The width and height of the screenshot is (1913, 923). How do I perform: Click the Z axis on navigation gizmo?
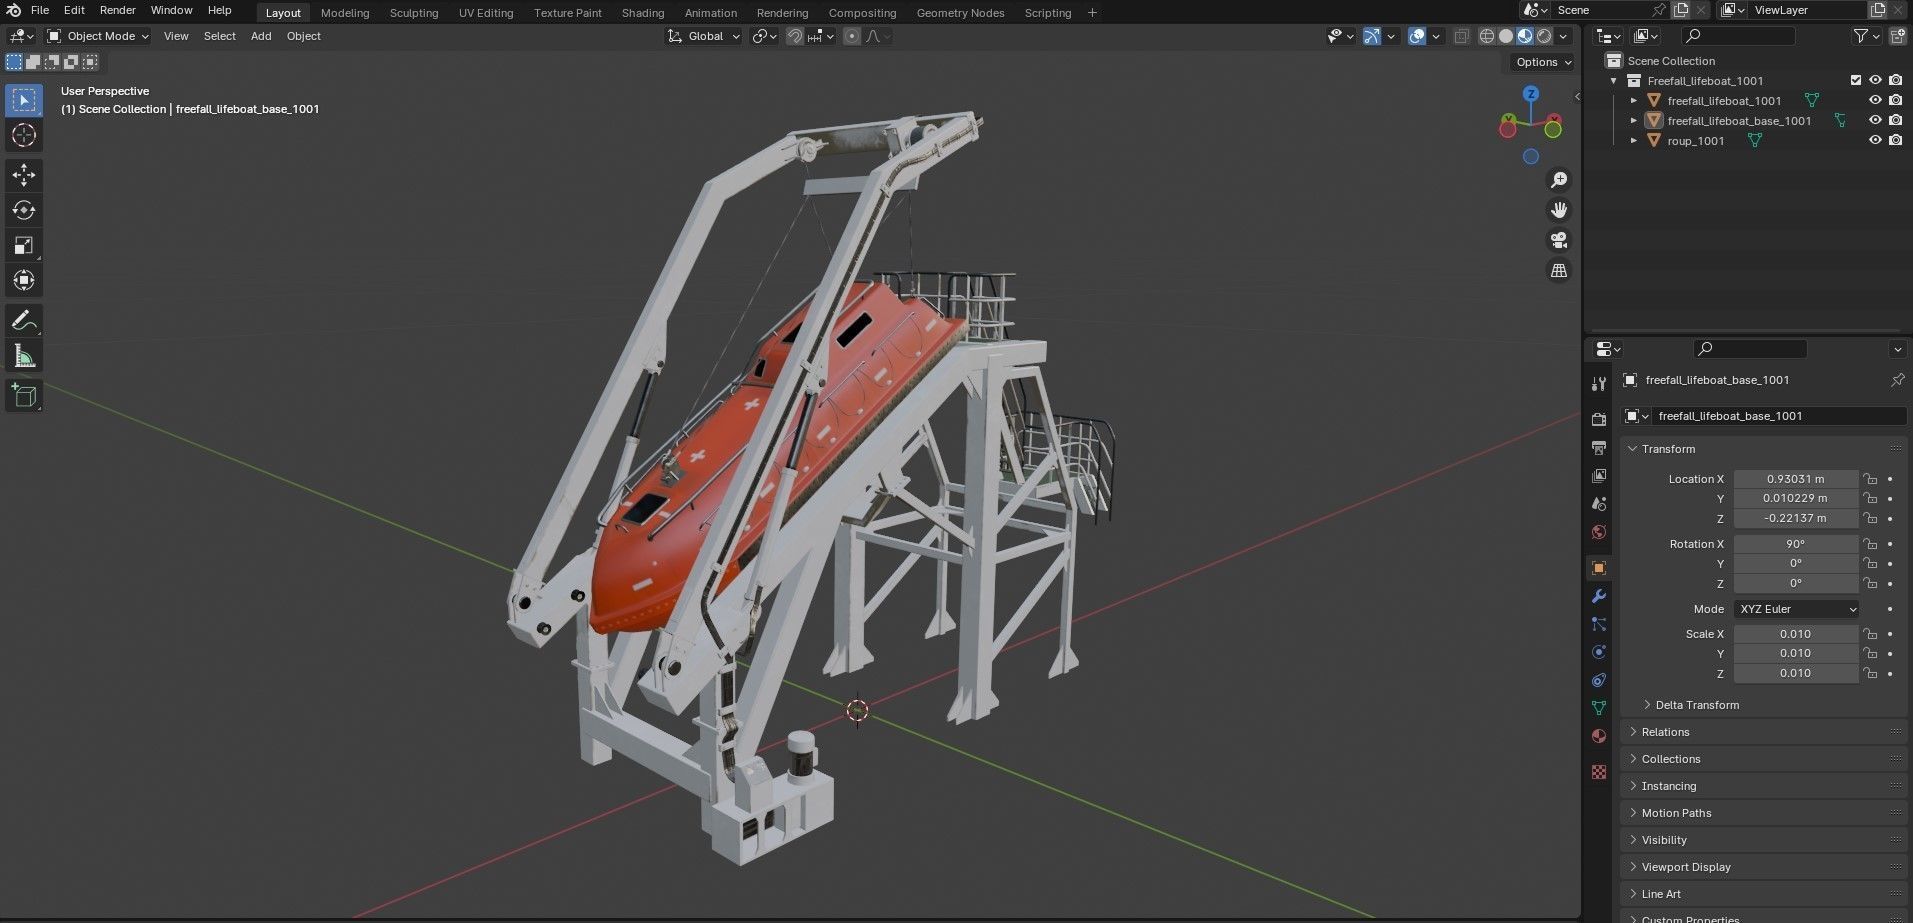tap(1530, 93)
